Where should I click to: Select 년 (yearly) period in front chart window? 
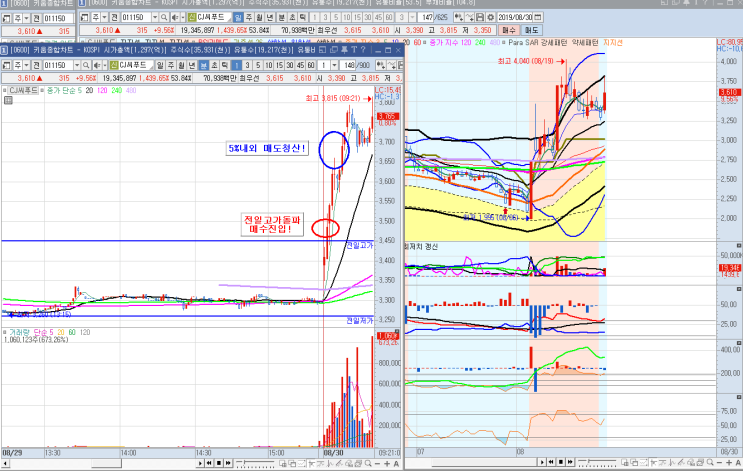point(192,65)
